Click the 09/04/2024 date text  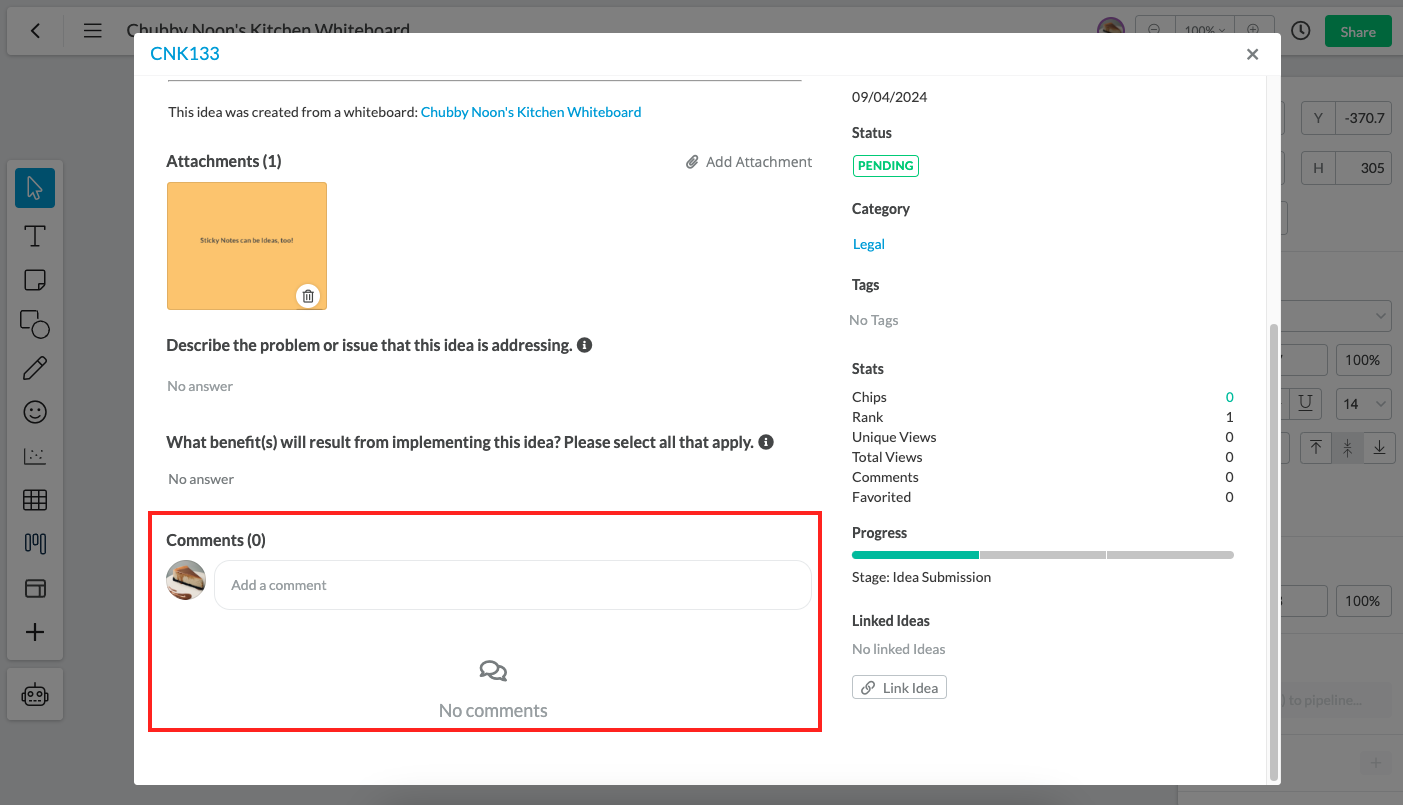point(889,97)
